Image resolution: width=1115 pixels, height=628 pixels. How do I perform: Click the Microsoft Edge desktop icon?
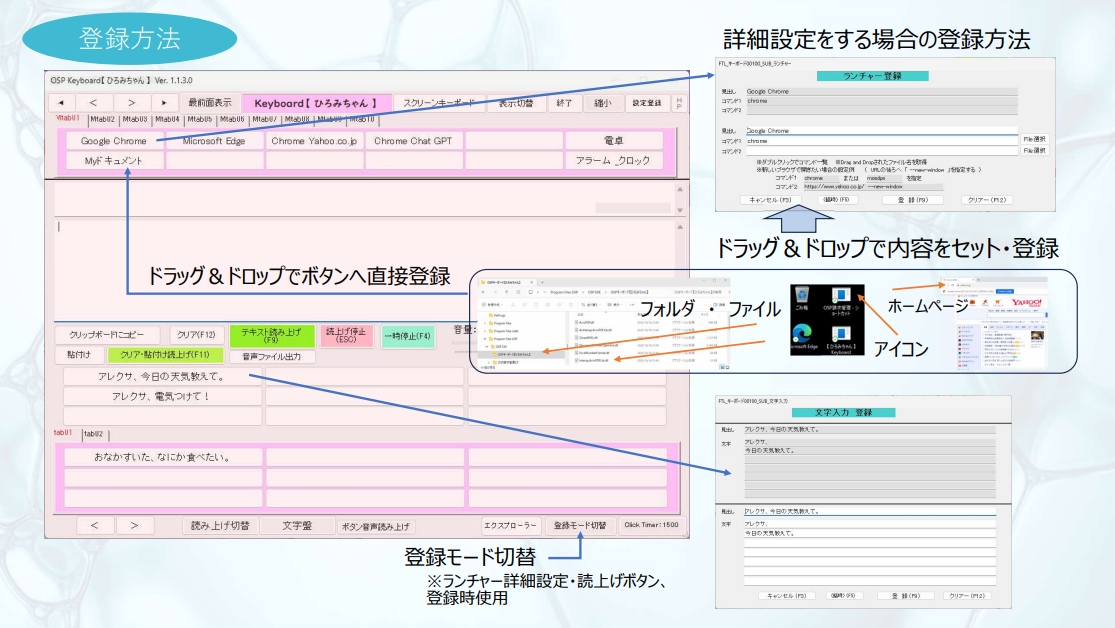coord(803,337)
